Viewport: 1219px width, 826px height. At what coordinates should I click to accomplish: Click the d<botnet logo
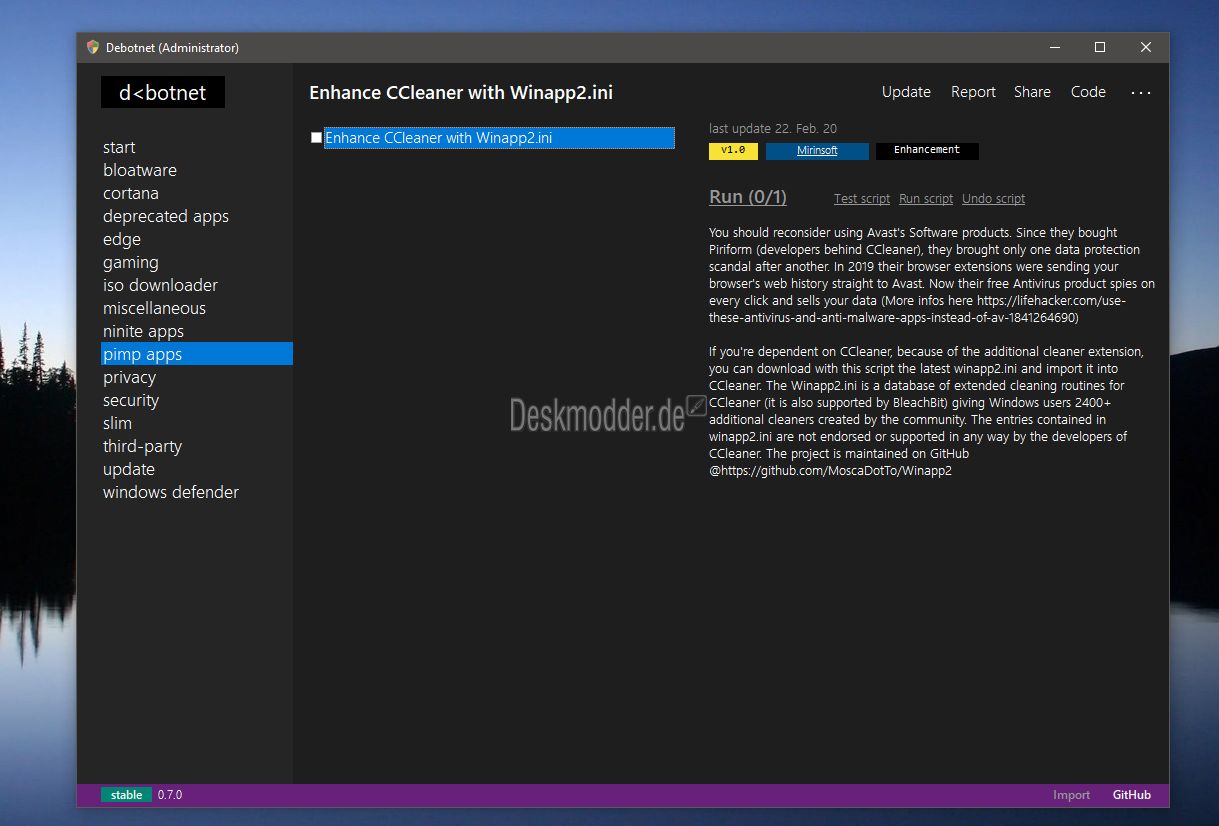[163, 92]
